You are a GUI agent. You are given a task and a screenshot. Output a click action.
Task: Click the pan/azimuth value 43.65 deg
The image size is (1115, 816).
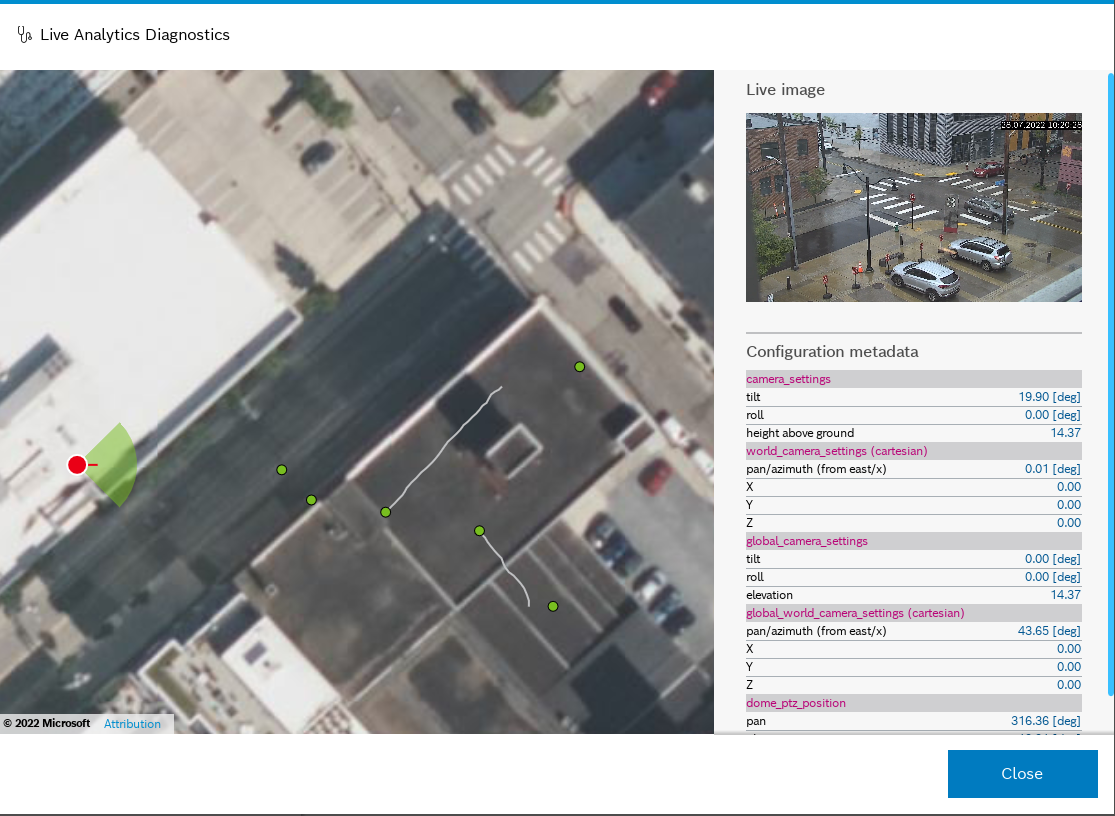pyautogui.click(x=1049, y=631)
